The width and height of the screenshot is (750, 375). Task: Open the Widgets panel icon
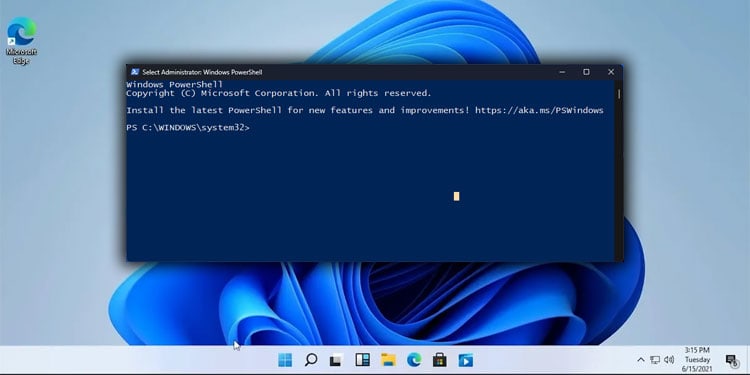click(363, 360)
